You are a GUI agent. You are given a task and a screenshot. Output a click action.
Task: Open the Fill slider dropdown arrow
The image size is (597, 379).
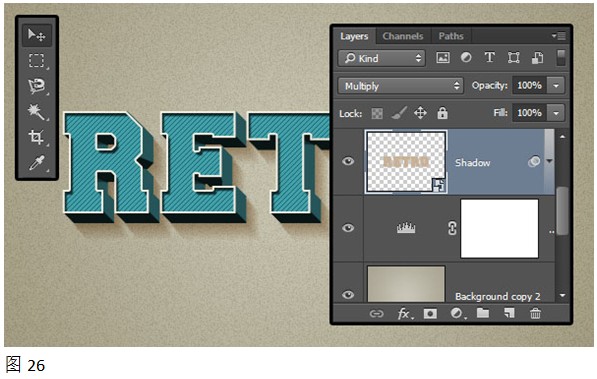pos(556,113)
